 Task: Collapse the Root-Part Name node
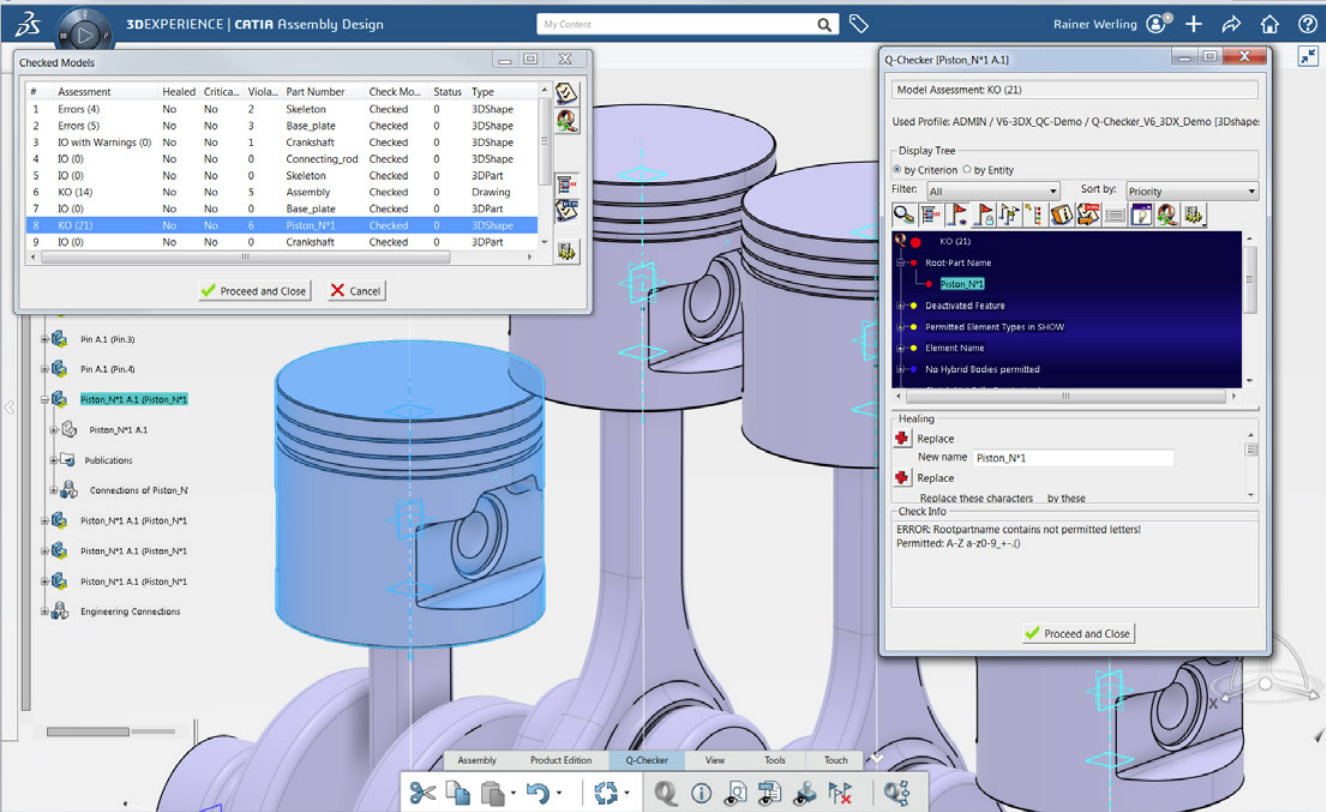tap(901, 262)
